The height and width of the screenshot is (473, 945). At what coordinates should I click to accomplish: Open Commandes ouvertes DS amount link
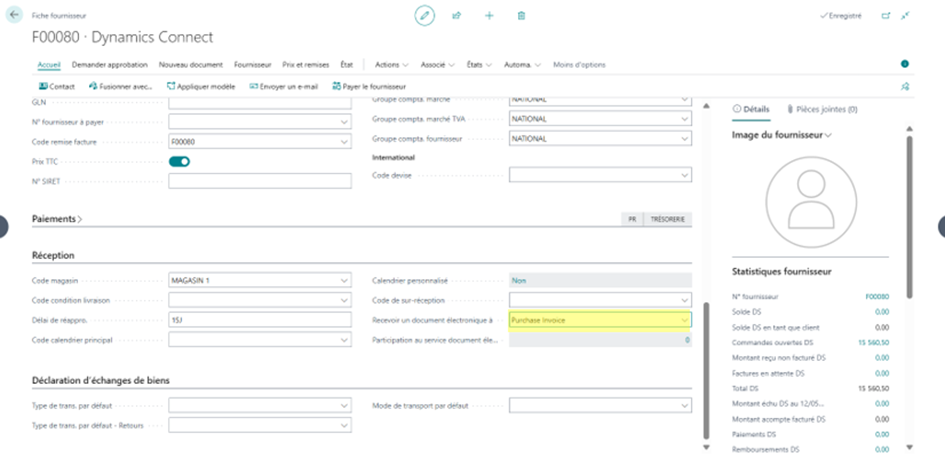(x=873, y=342)
